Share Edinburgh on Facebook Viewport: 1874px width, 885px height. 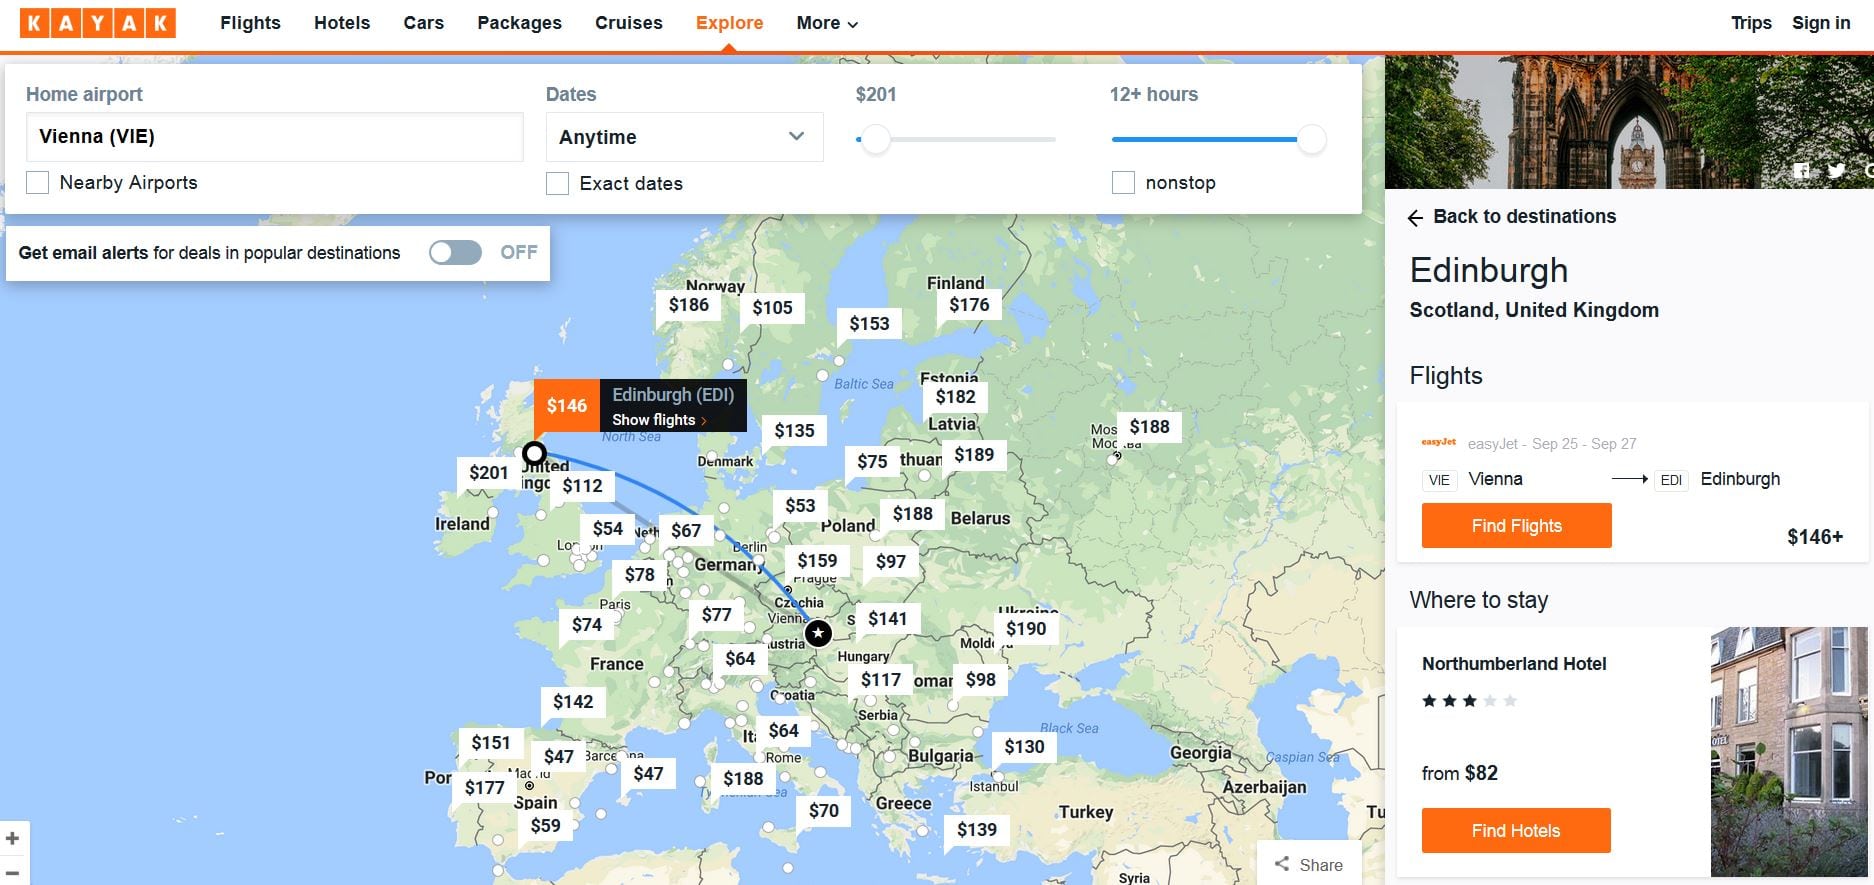1801,171
